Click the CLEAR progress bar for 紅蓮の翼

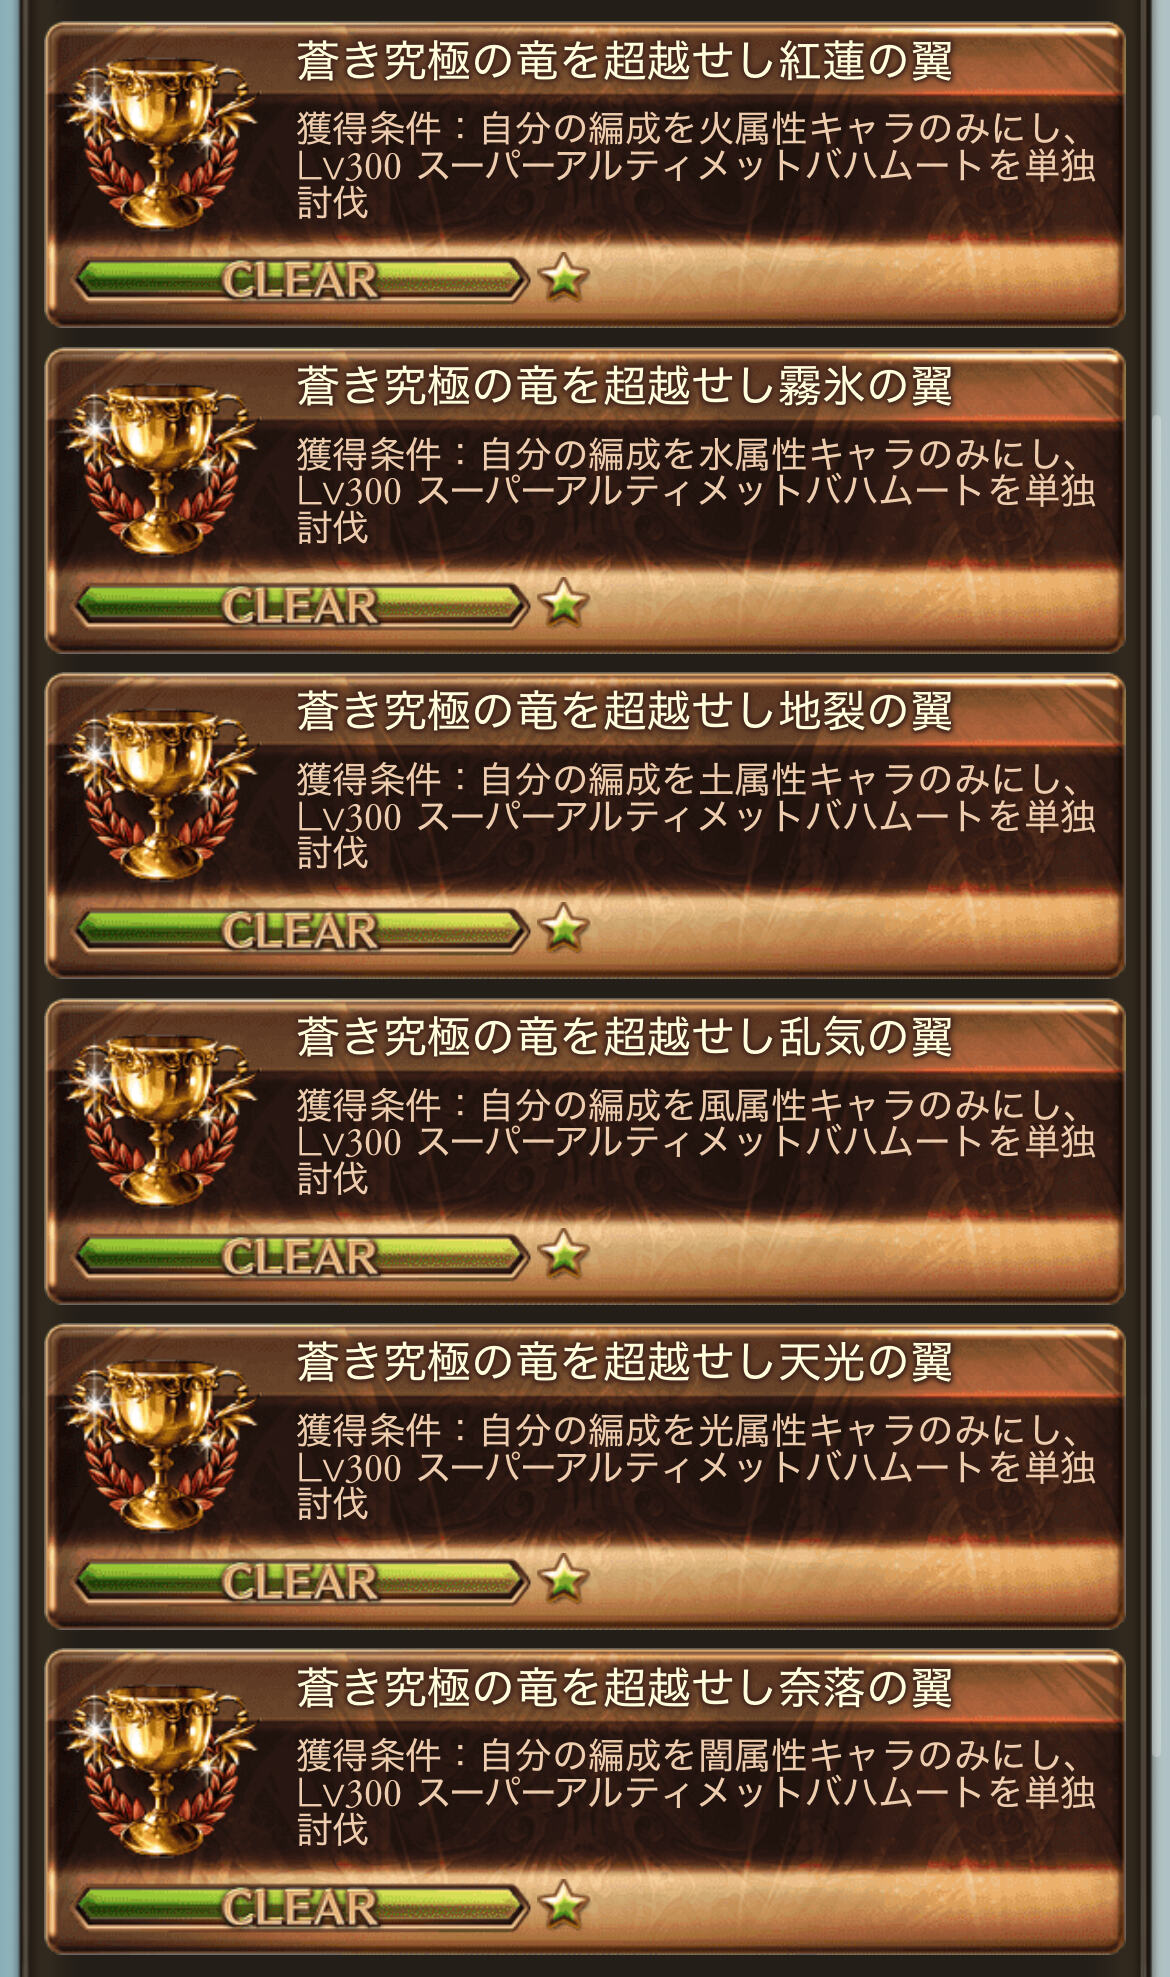[x=302, y=279]
